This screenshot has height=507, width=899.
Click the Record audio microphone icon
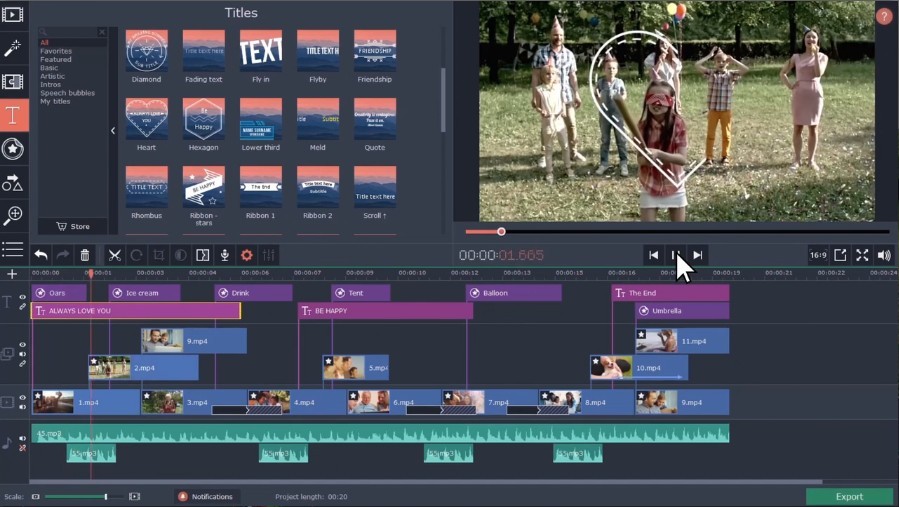pyautogui.click(x=225, y=255)
